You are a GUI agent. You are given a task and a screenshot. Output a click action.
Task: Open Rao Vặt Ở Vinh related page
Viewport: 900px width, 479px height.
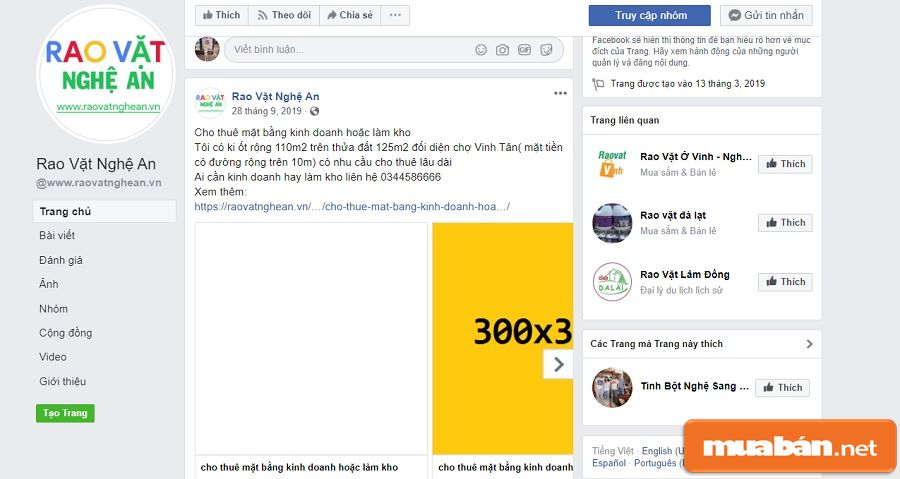click(x=696, y=157)
